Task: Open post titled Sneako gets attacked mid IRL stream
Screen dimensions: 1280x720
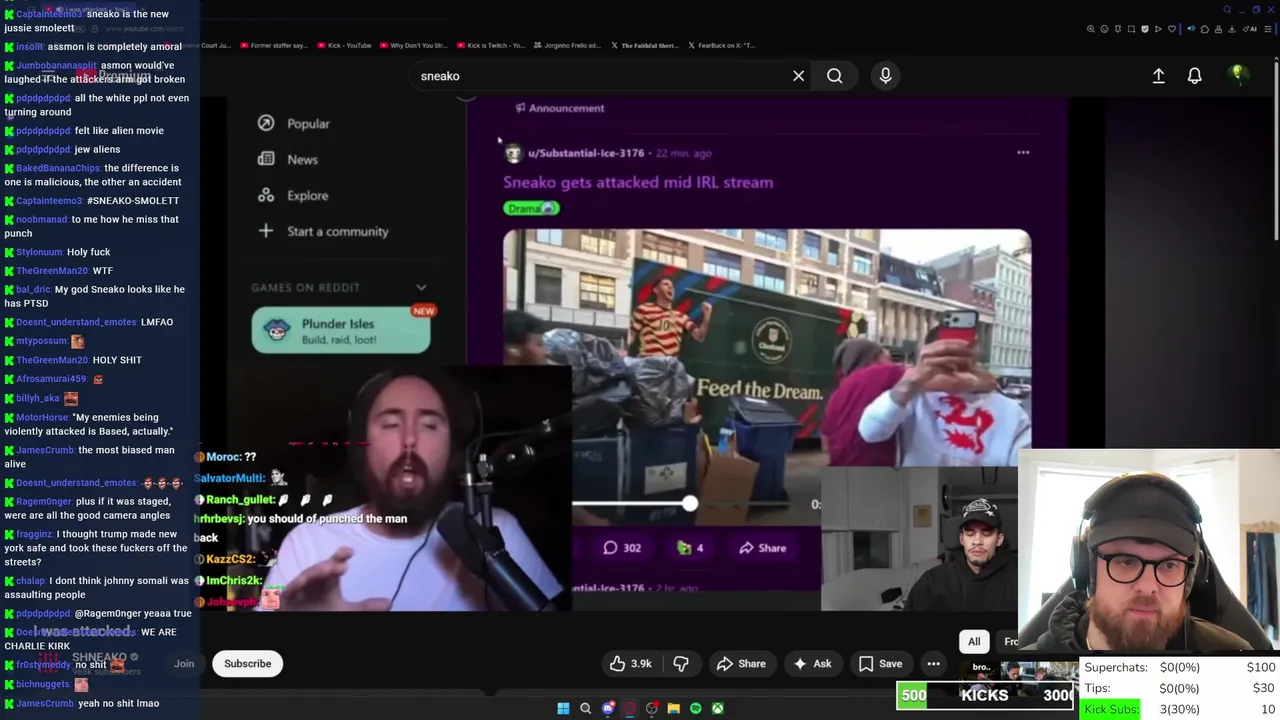Action: click(x=638, y=183)
